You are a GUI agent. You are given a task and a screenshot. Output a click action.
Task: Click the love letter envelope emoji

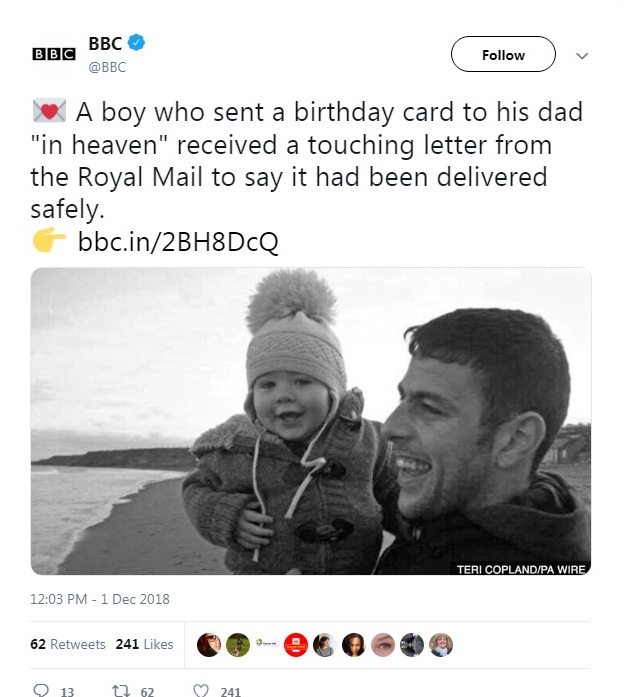[49, 111]
